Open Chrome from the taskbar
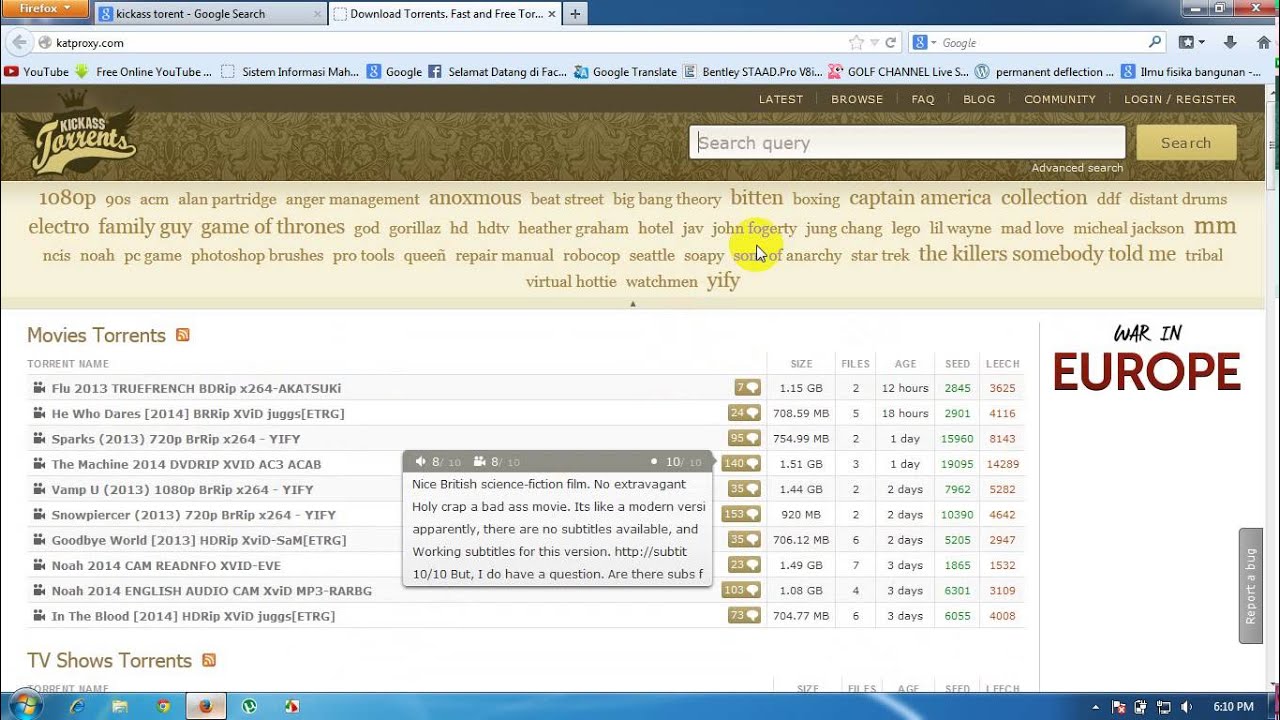The height and width of the screenshot is (720, 1280). 163,706
